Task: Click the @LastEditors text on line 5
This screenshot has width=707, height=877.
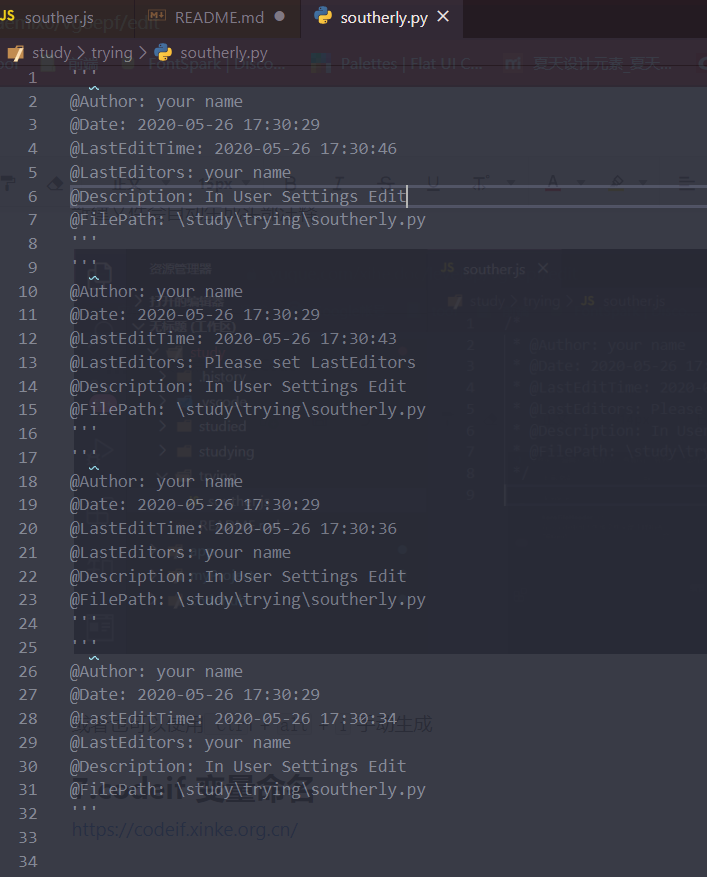Action: [x=180, y=173]
